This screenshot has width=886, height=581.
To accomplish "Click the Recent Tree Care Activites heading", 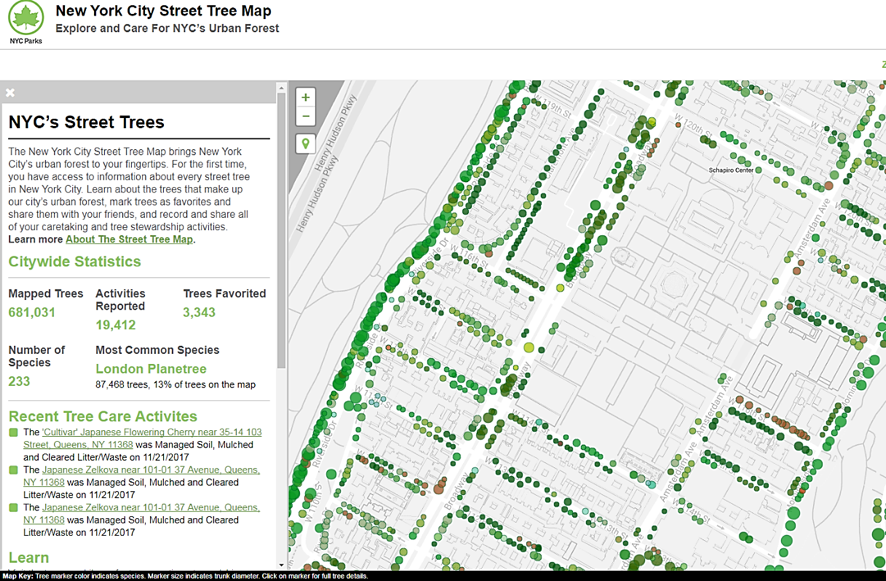I will [x=103, y=417].
